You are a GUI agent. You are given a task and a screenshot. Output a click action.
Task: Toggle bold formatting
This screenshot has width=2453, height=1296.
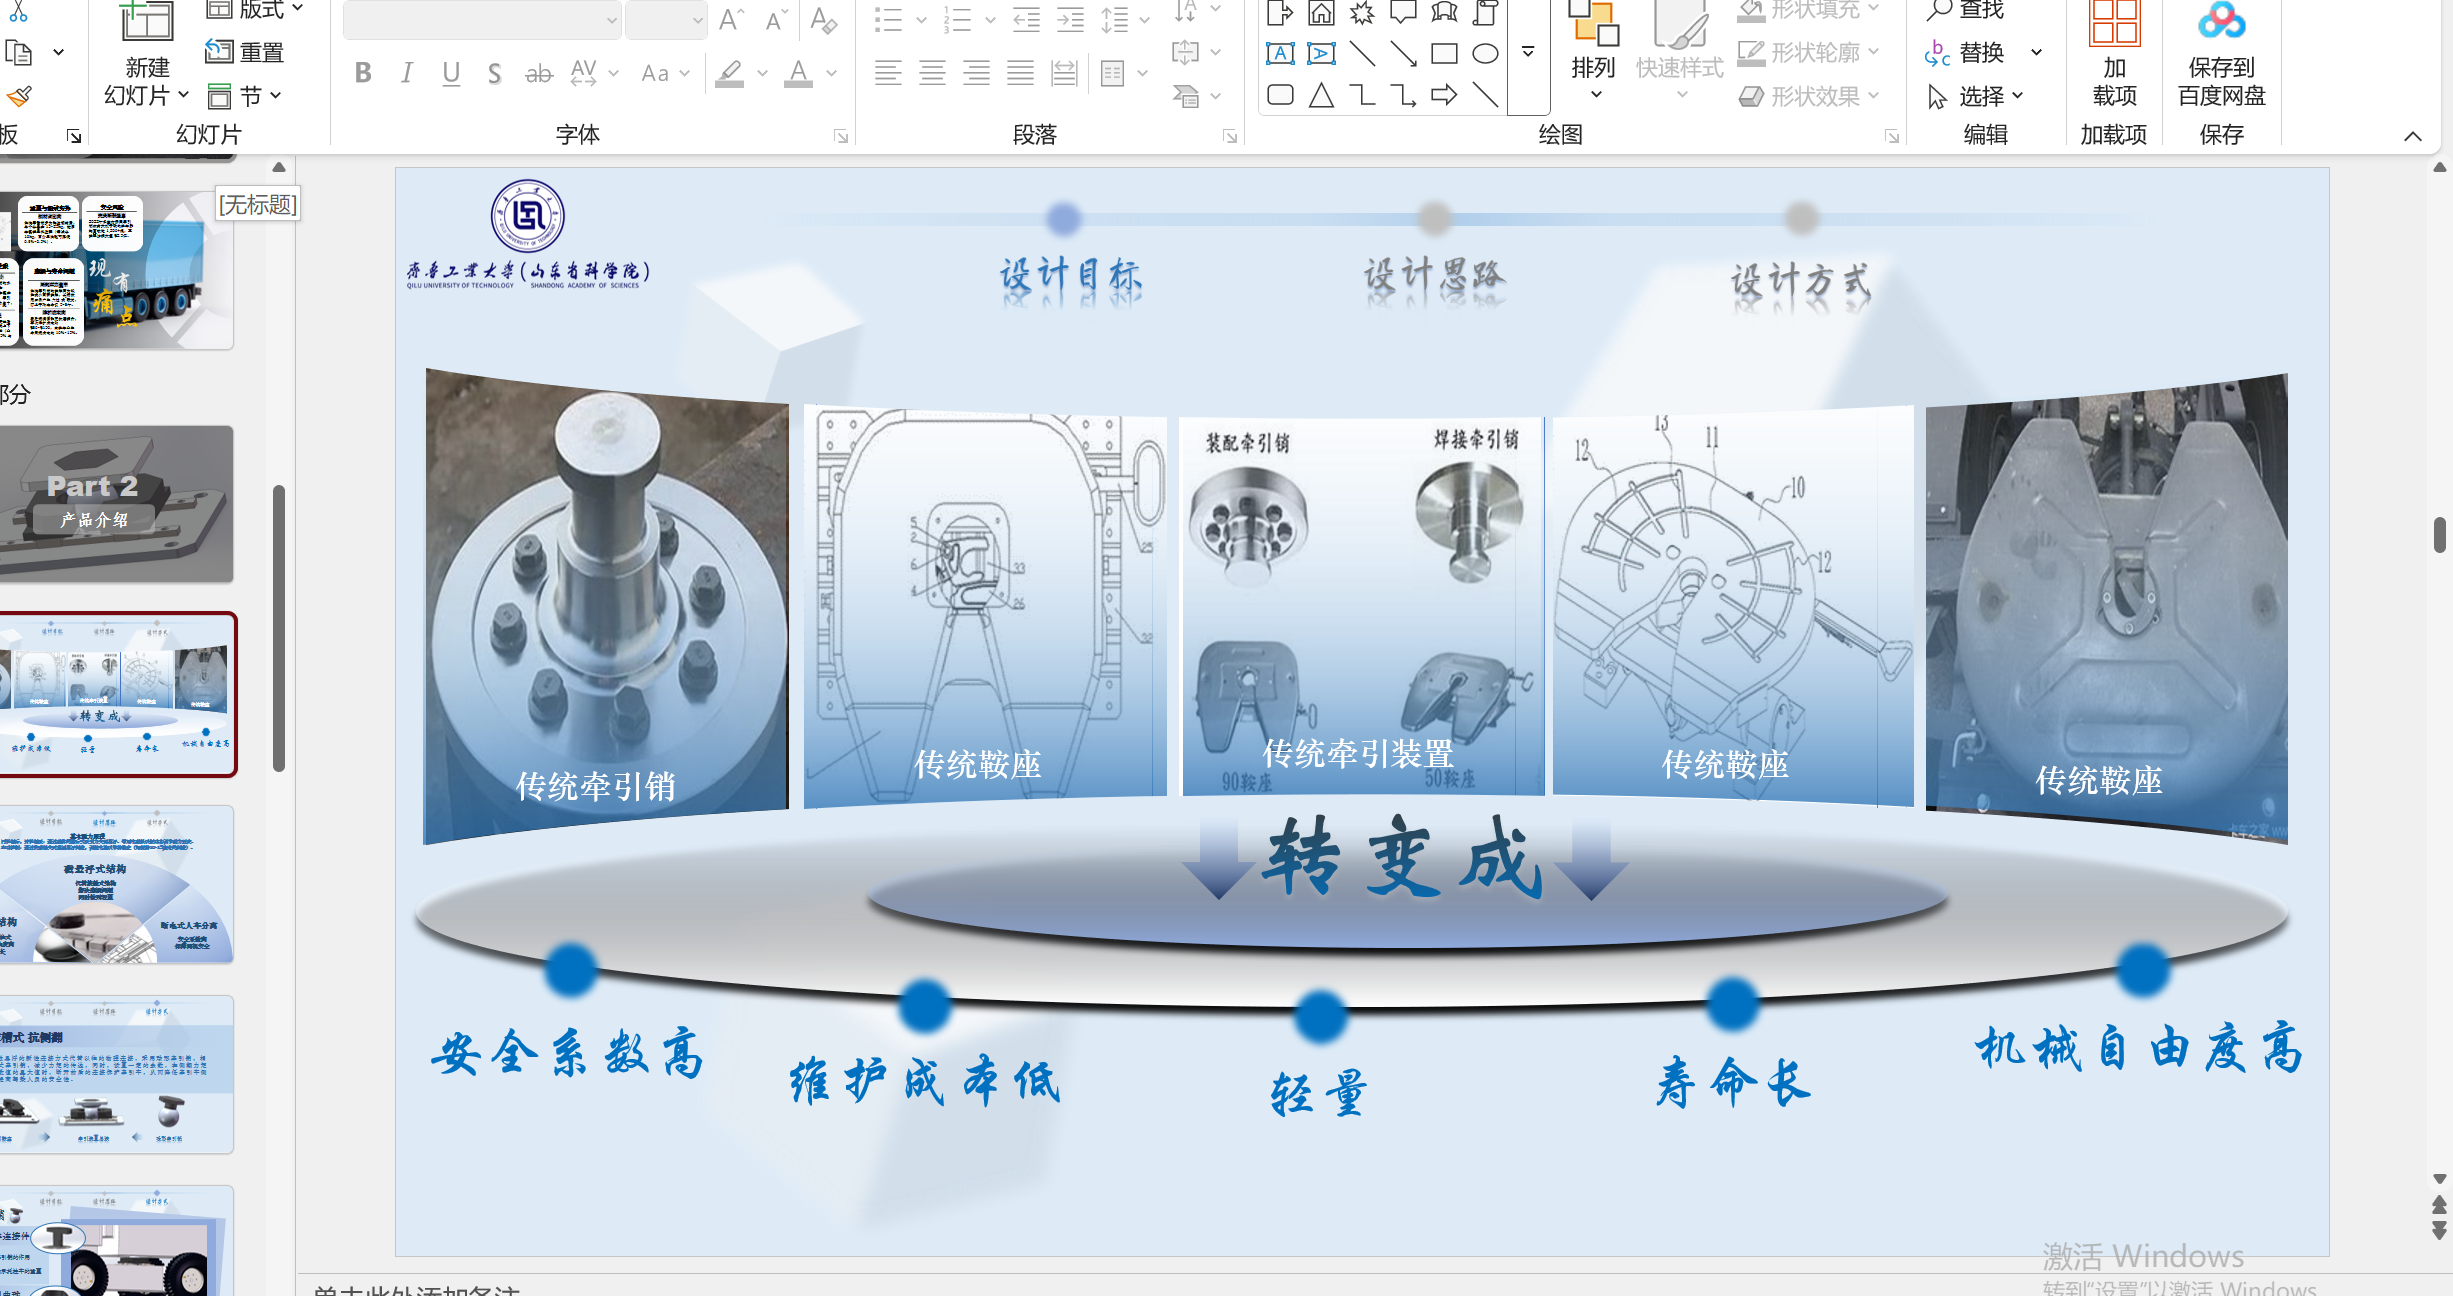[x=363, y=73]
